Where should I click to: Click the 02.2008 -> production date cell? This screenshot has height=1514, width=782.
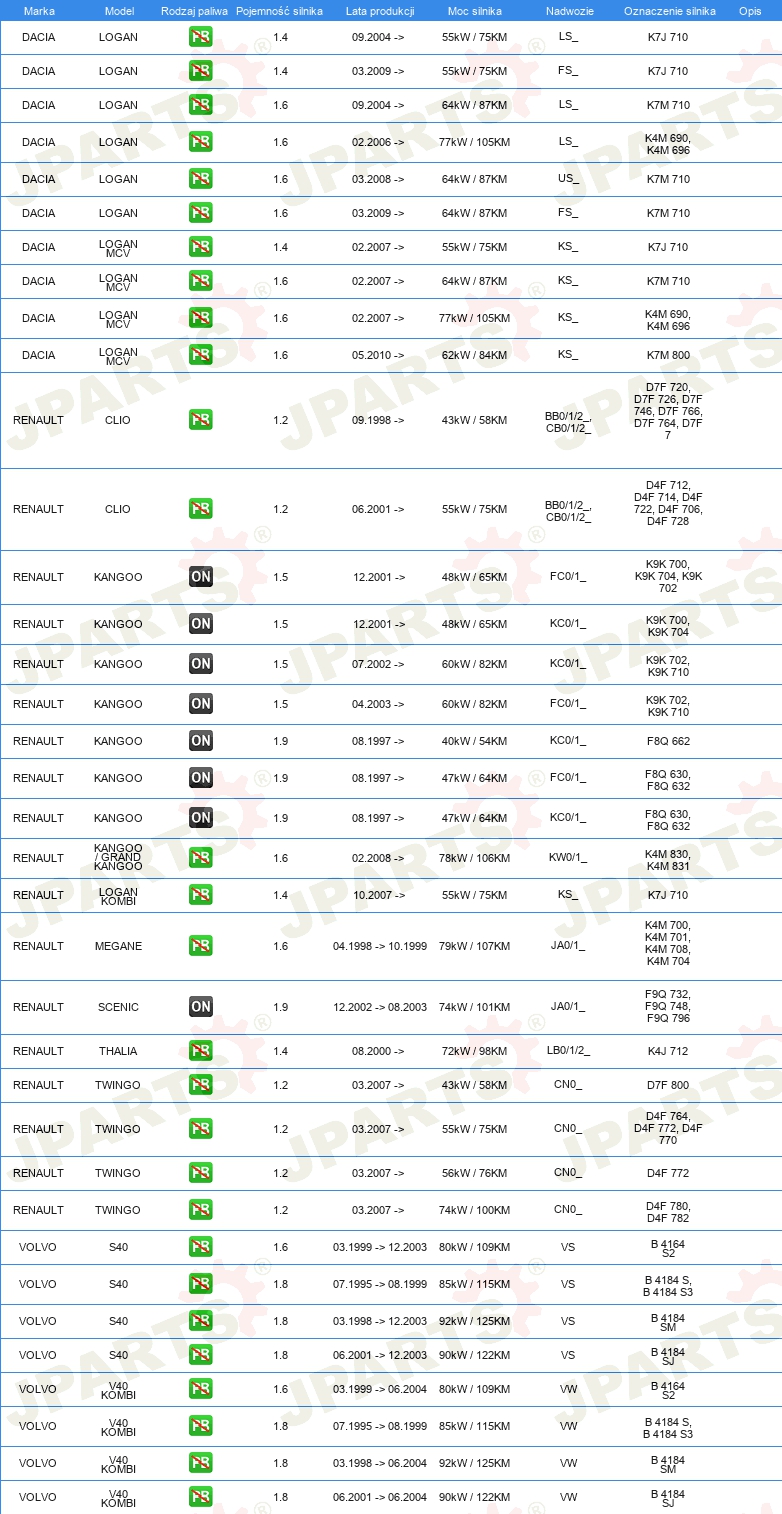tap(378, 858)
